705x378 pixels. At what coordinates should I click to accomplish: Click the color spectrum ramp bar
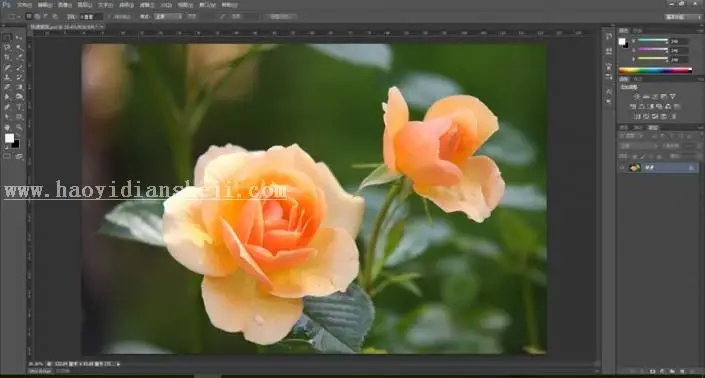coord(655,70)
